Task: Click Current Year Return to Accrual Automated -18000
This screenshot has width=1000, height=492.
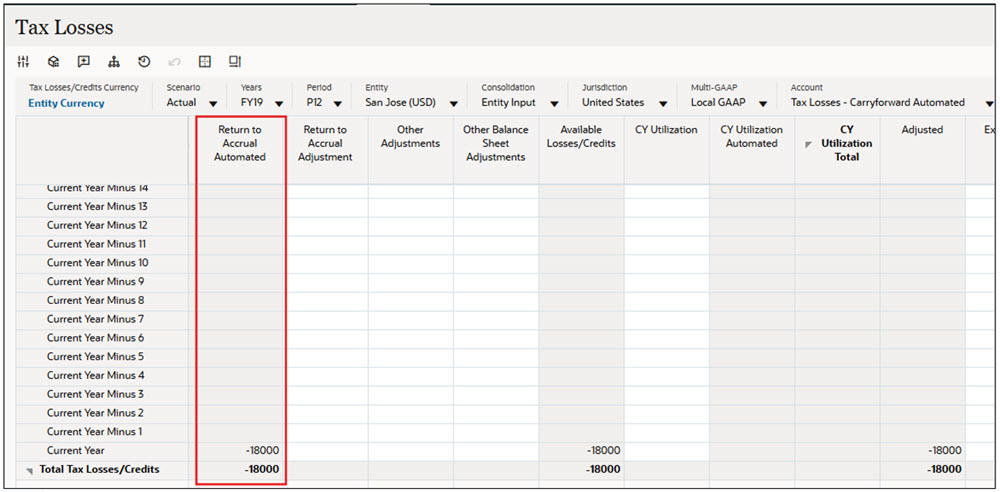Action: coord(240,451)
